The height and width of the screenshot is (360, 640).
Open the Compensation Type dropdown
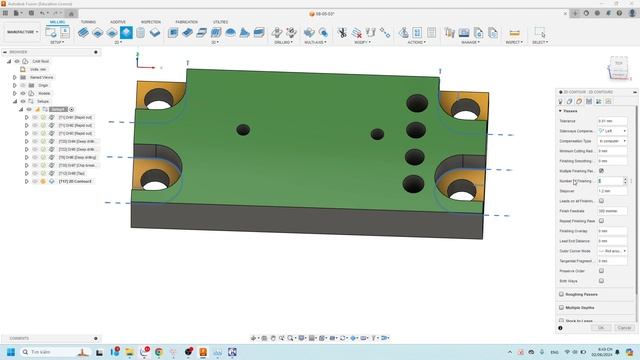[x=612, y=141]
